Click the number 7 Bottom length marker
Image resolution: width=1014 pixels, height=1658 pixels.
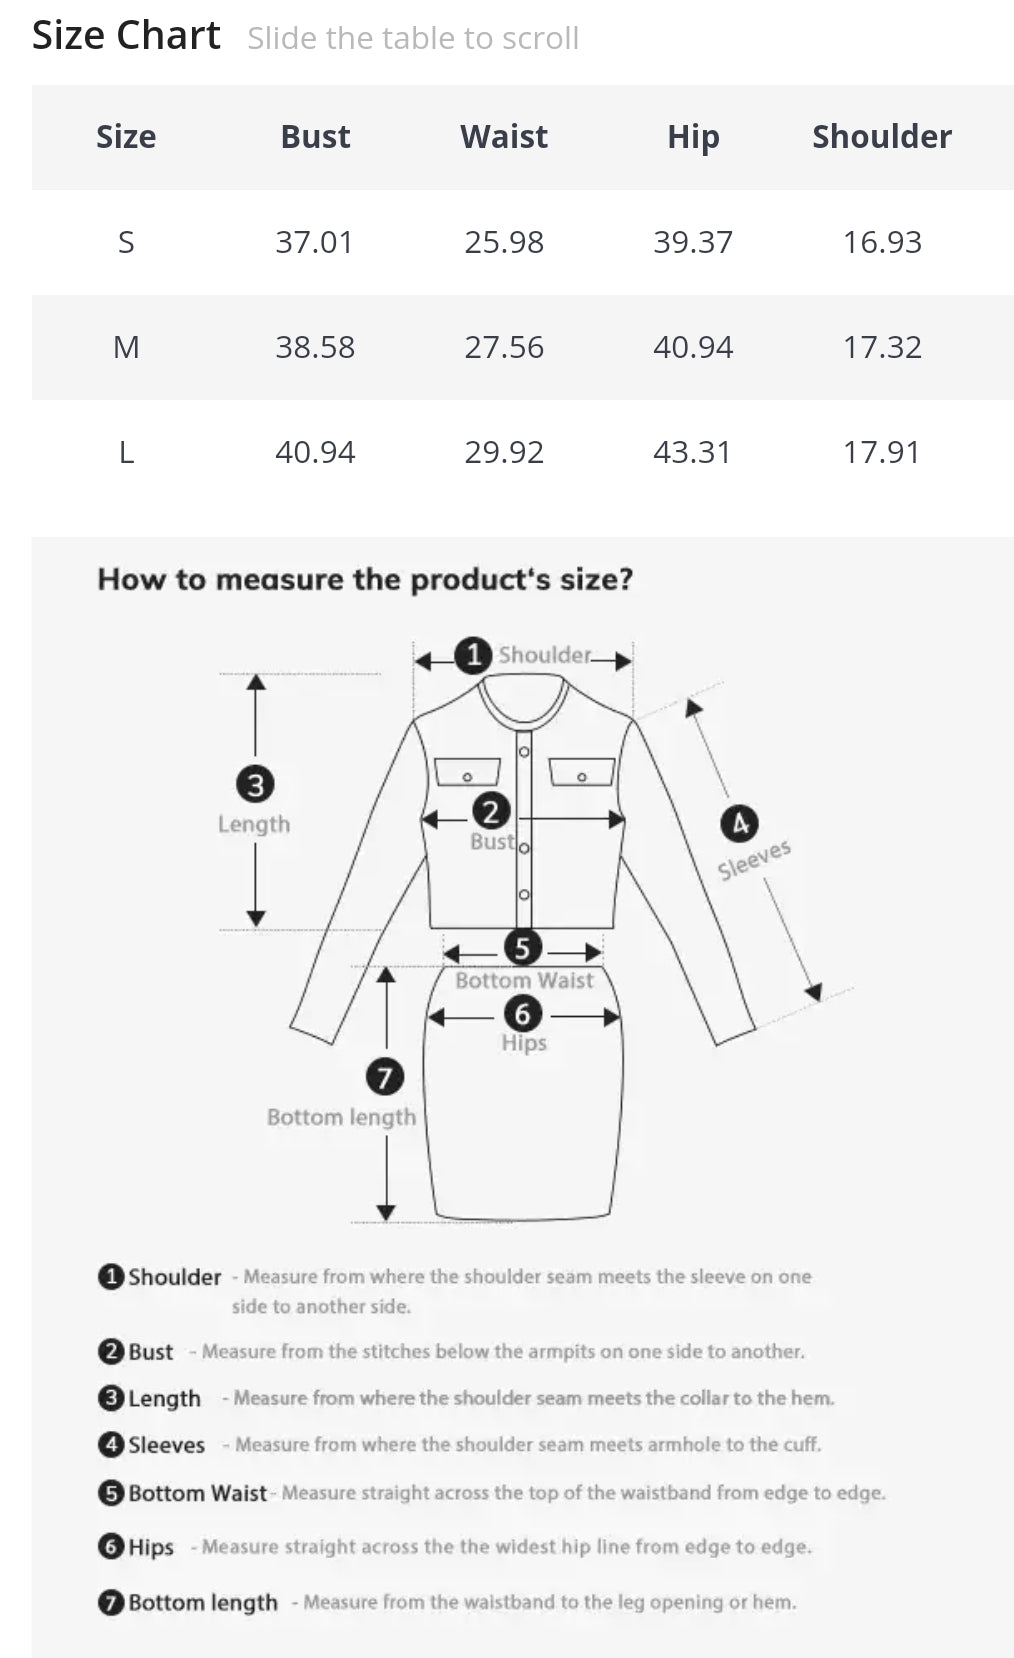pos(385,1077)
